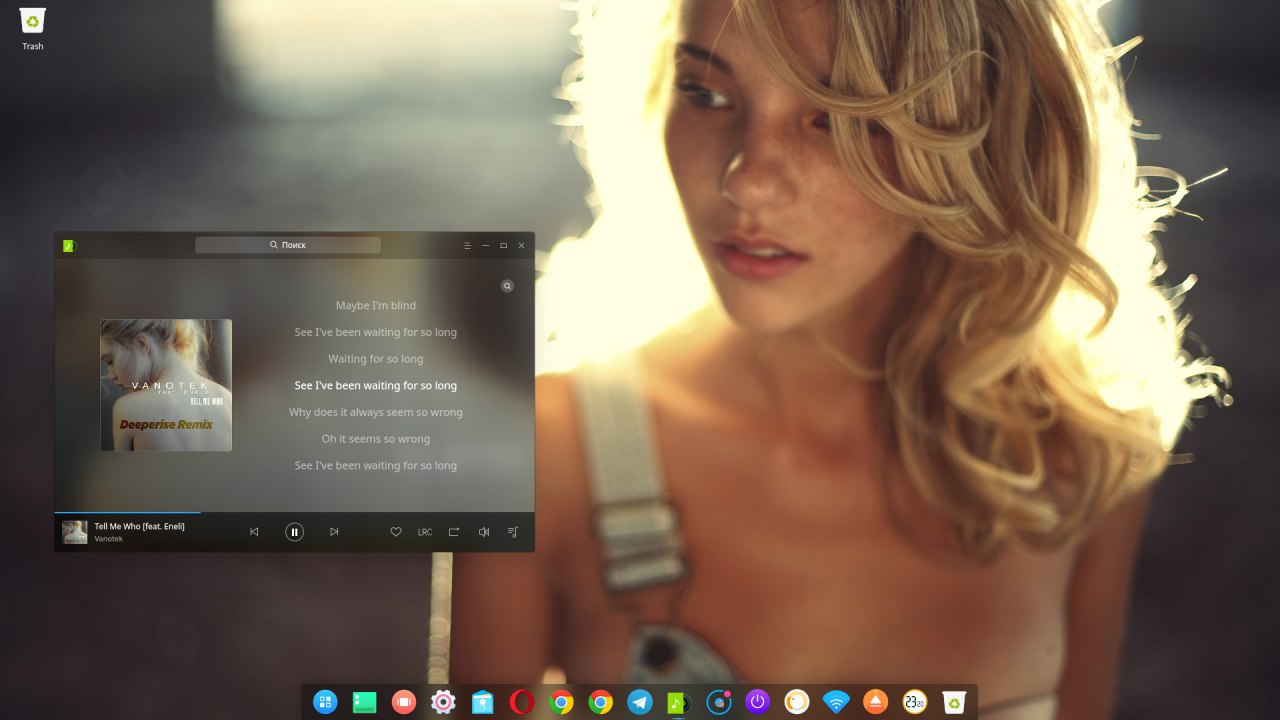Open the launcher from the dock
Viewport: 1280px width, 720px height.
click(325, 702)
